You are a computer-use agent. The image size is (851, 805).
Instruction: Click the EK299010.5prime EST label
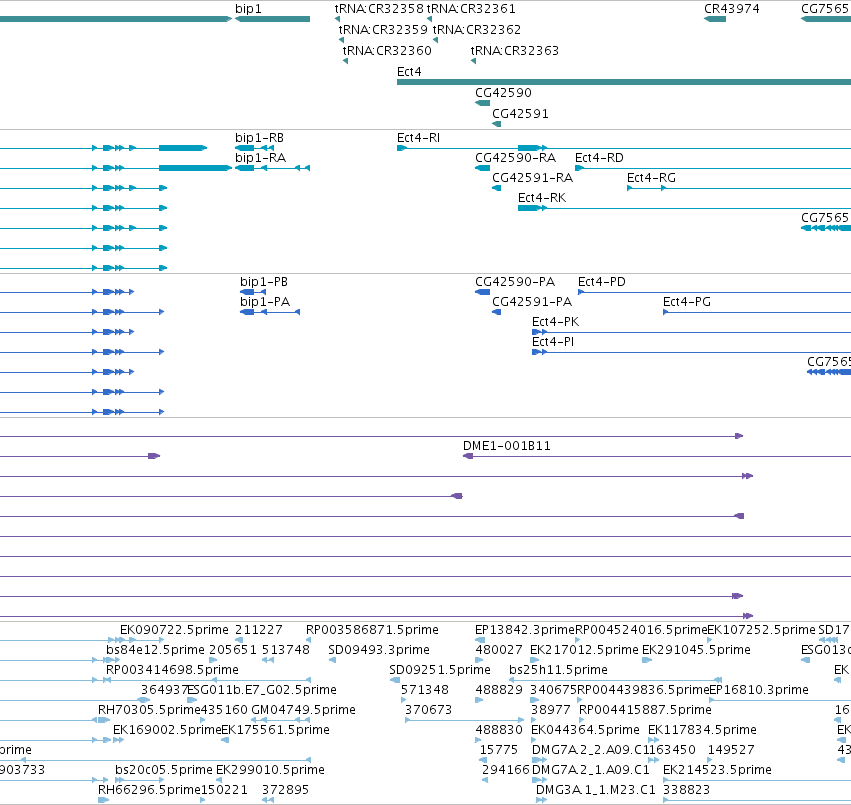pos(270,770)
